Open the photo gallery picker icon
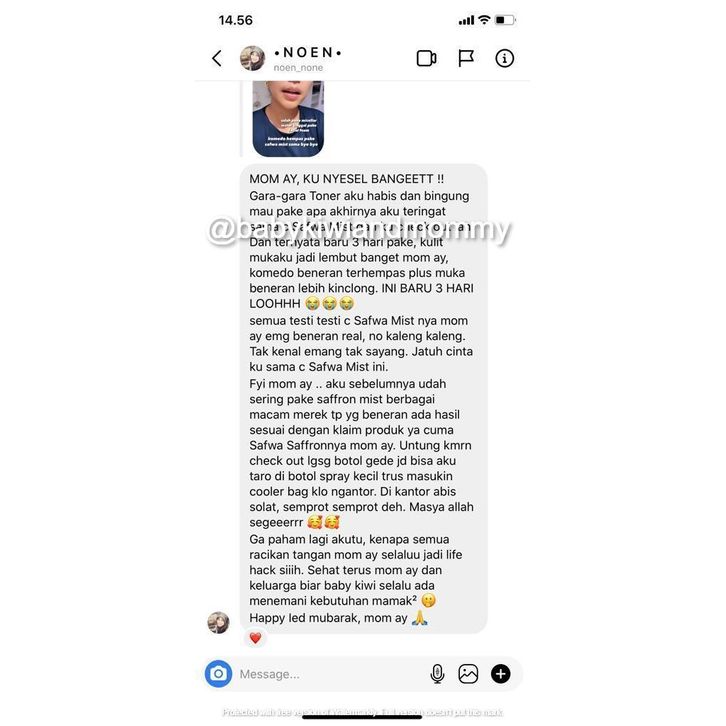This screenshot has width=726, height=726. pyautogui.click(x=468, y=674)
